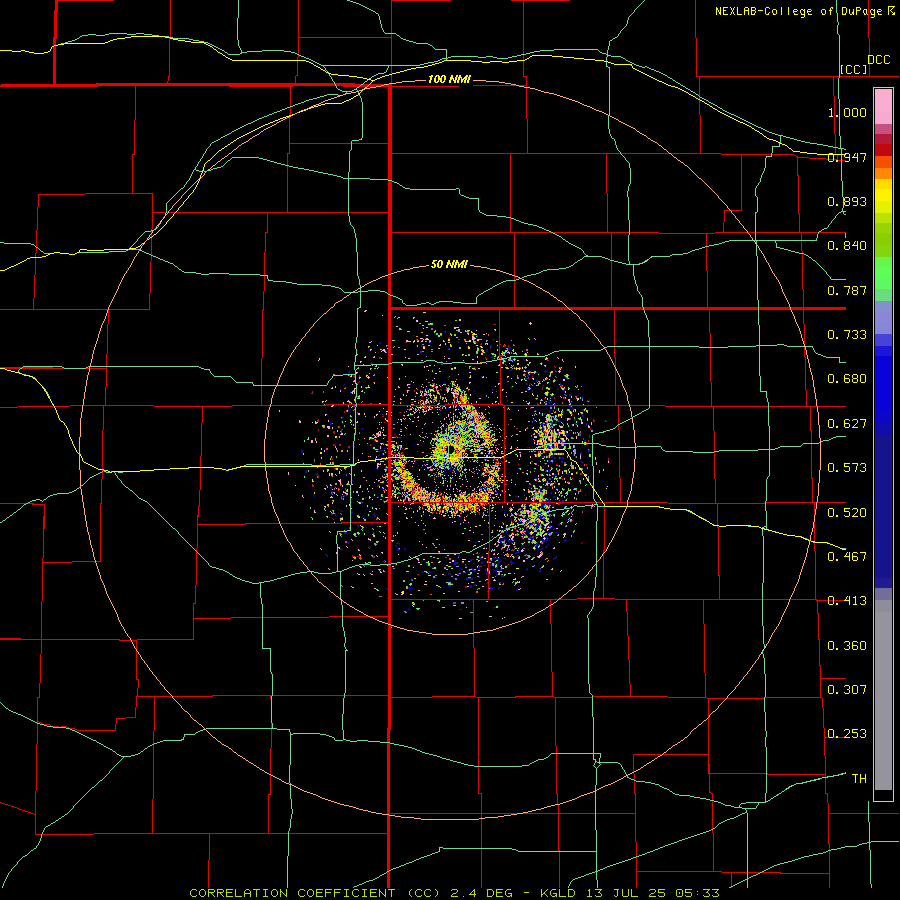Pick the dark red color bar segment
Screen dimensions: 900x900
(x=883, y=150)
